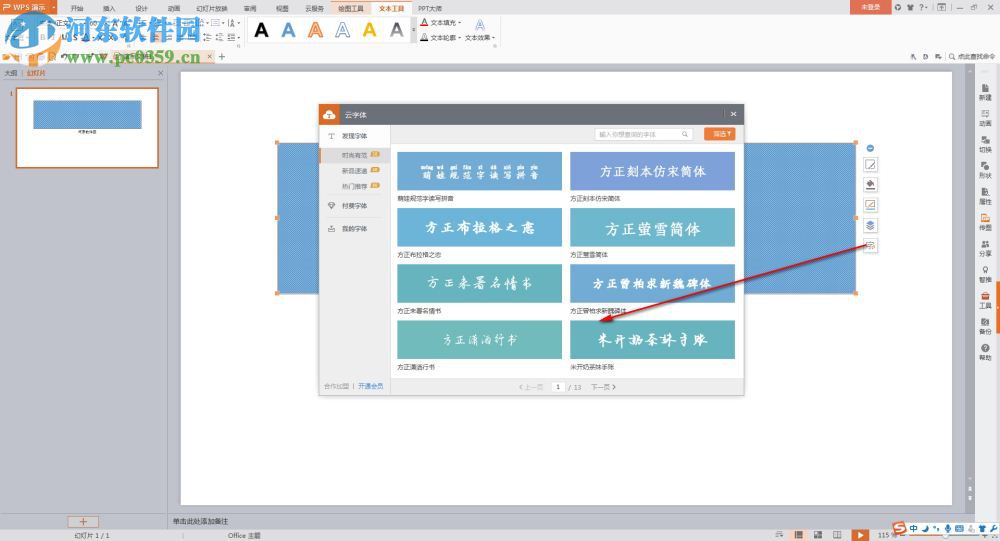Open 帮助 help in right sidebar
This screenshot has width=1000, height=541.
[x=985, y=352]
